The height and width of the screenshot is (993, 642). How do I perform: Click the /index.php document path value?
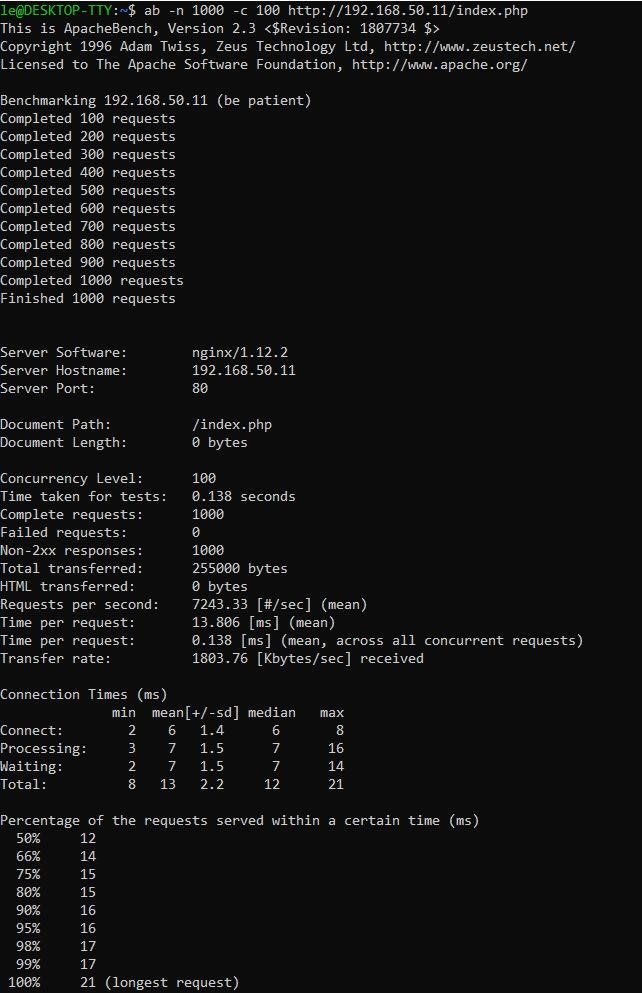point(232,425)
